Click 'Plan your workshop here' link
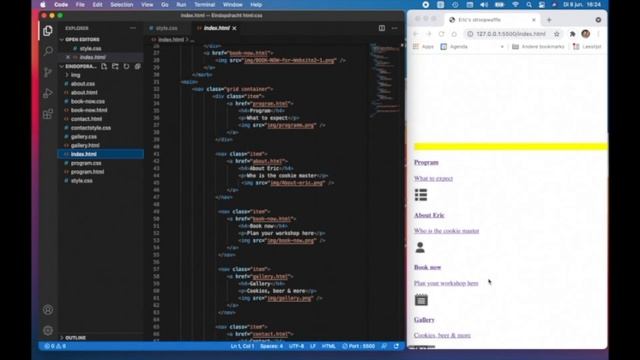Screen dimensions: 640x360 click(446, 283)
